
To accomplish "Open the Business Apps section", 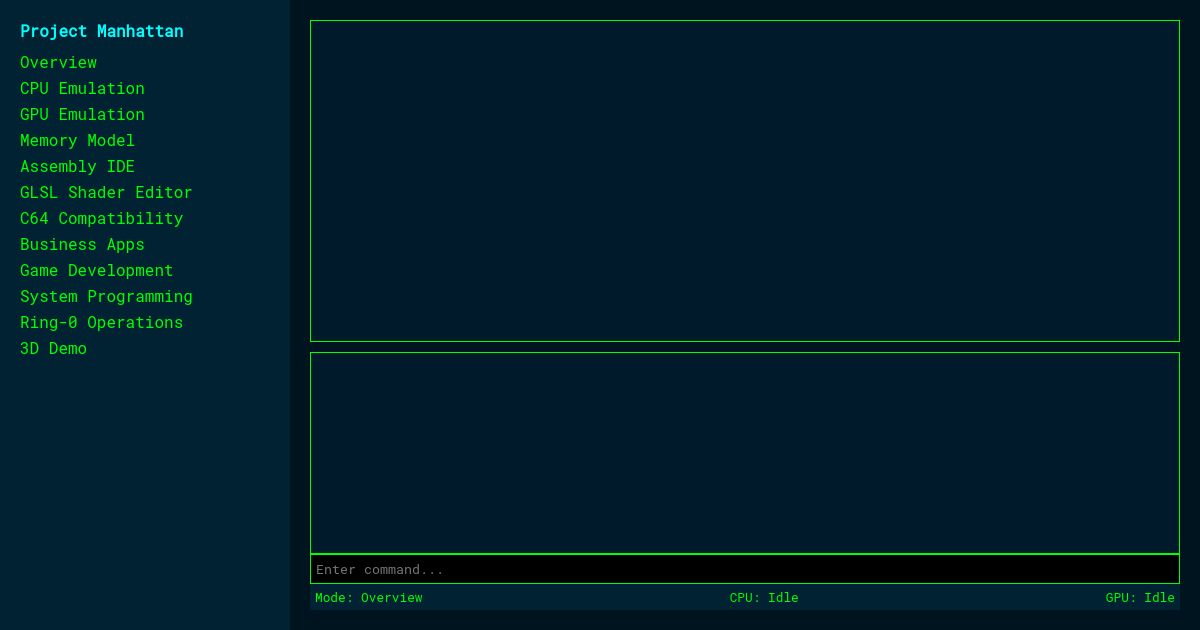I will point(82,244).
